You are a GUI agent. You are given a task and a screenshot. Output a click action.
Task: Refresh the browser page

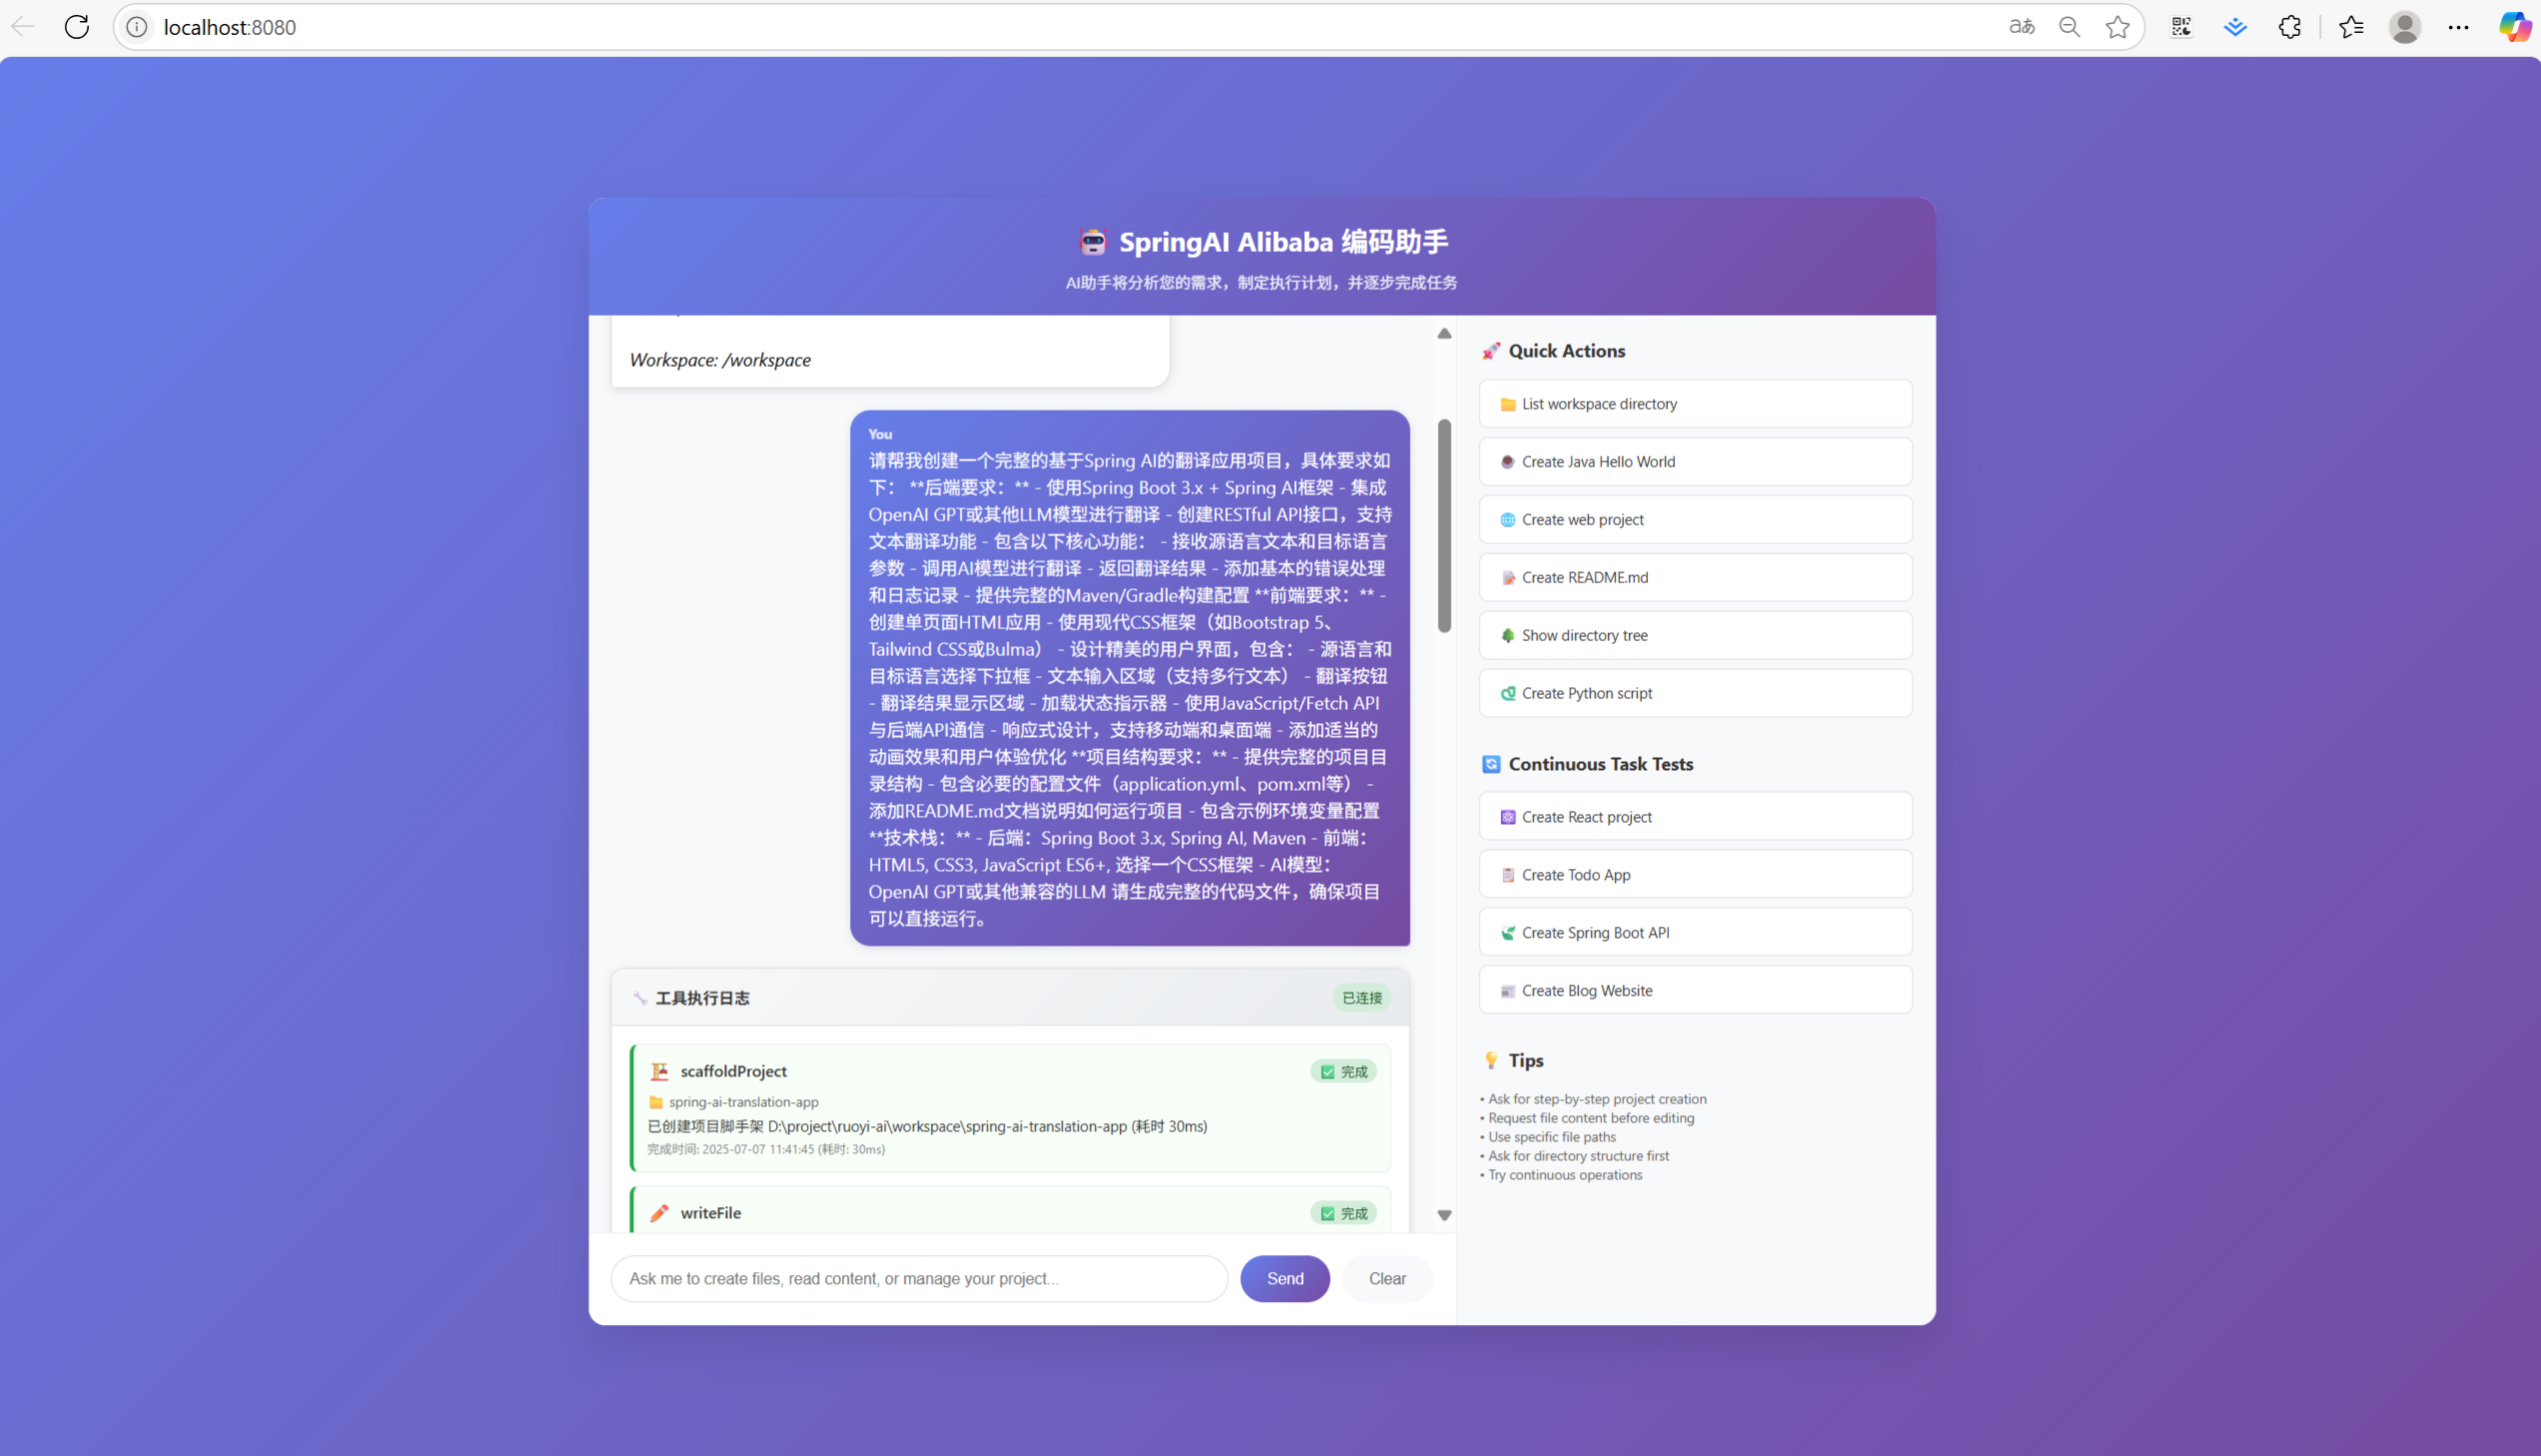click(x=77, y=27)
